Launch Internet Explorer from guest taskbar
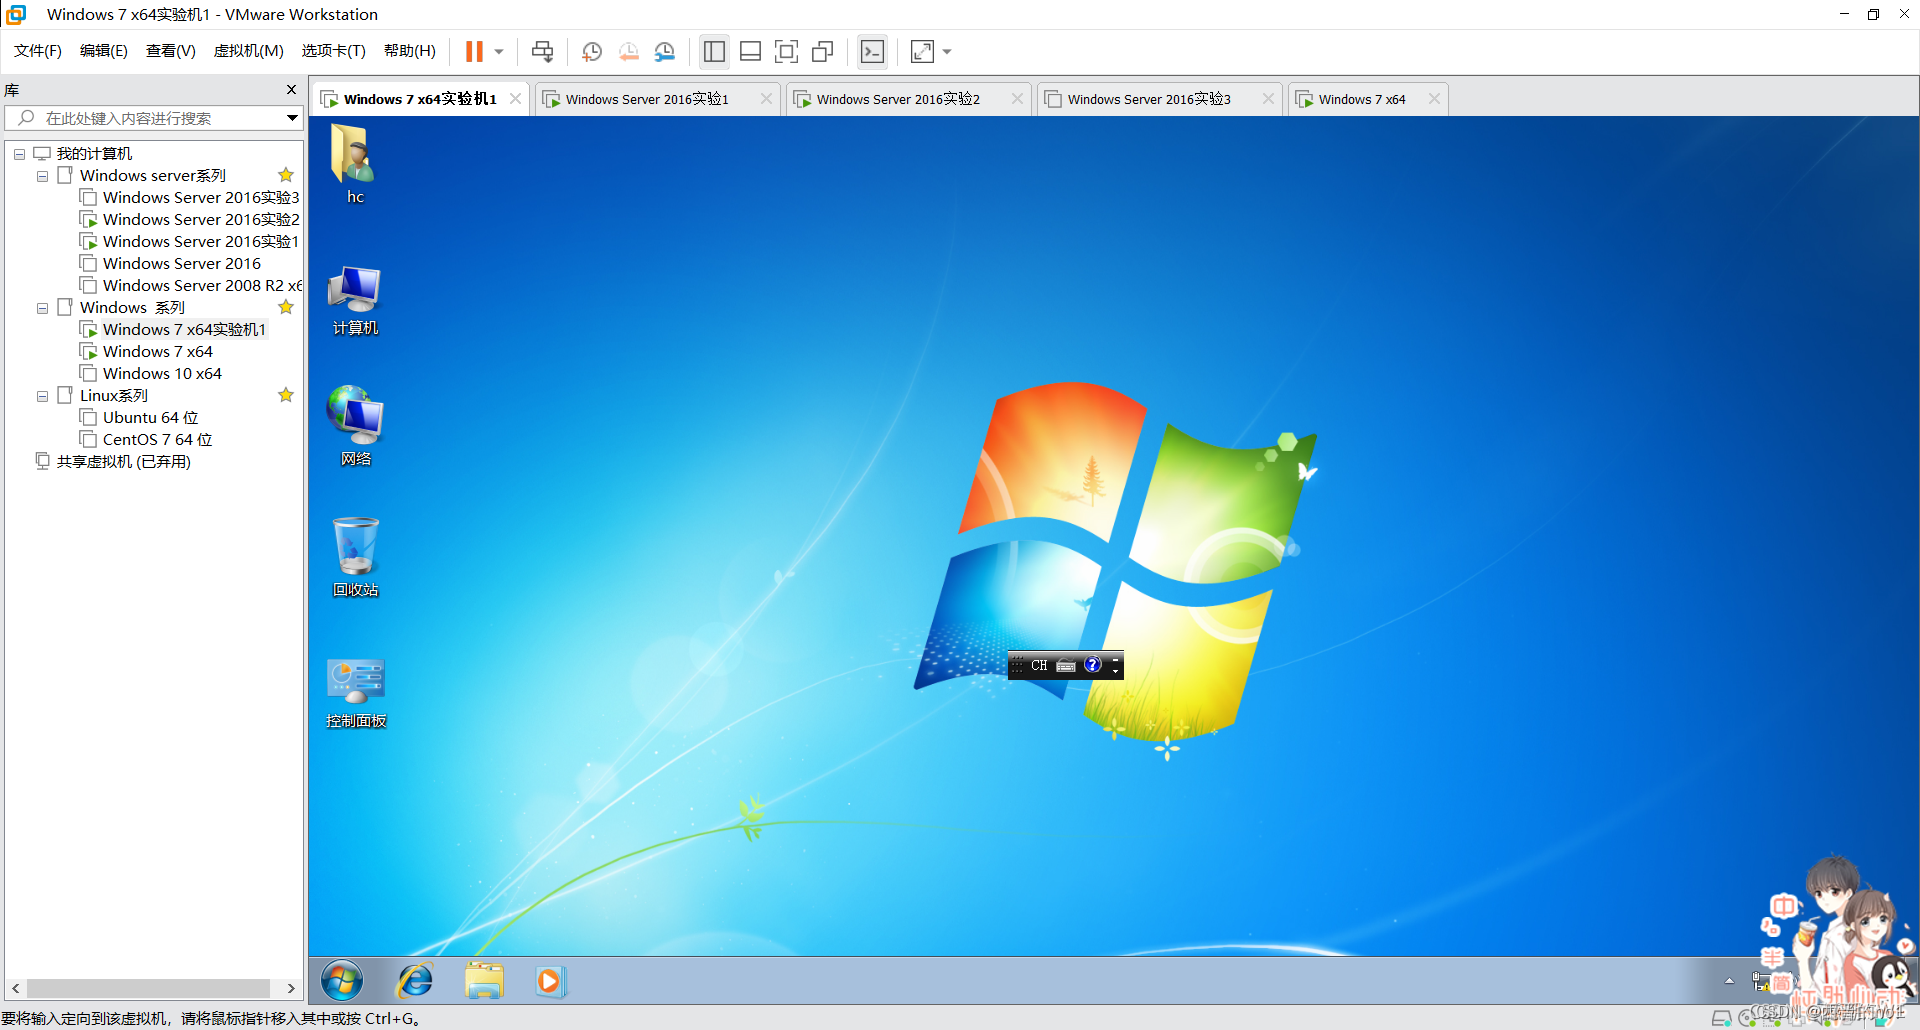The image size is (1920, 1030). [x=415, y=981]
